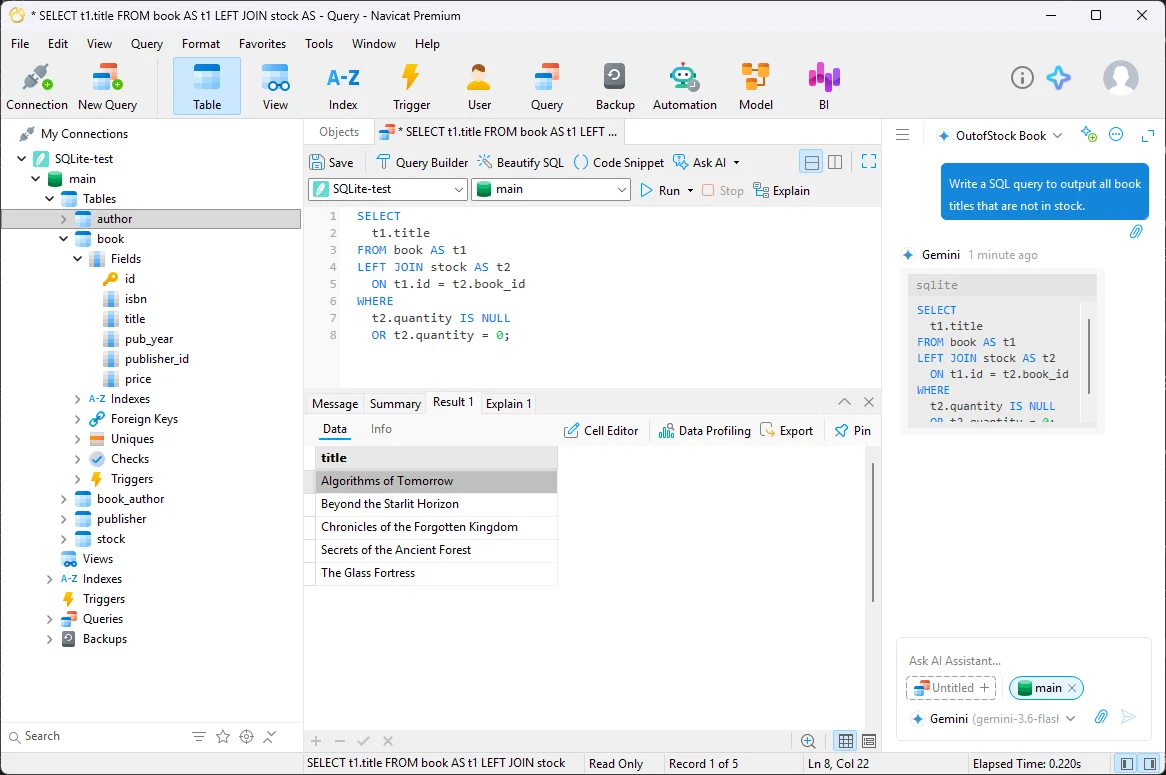Viewport: 1166px width, 775px height.
Task: Focus the Ask AI Assistant input
Action: (1023, 660)
